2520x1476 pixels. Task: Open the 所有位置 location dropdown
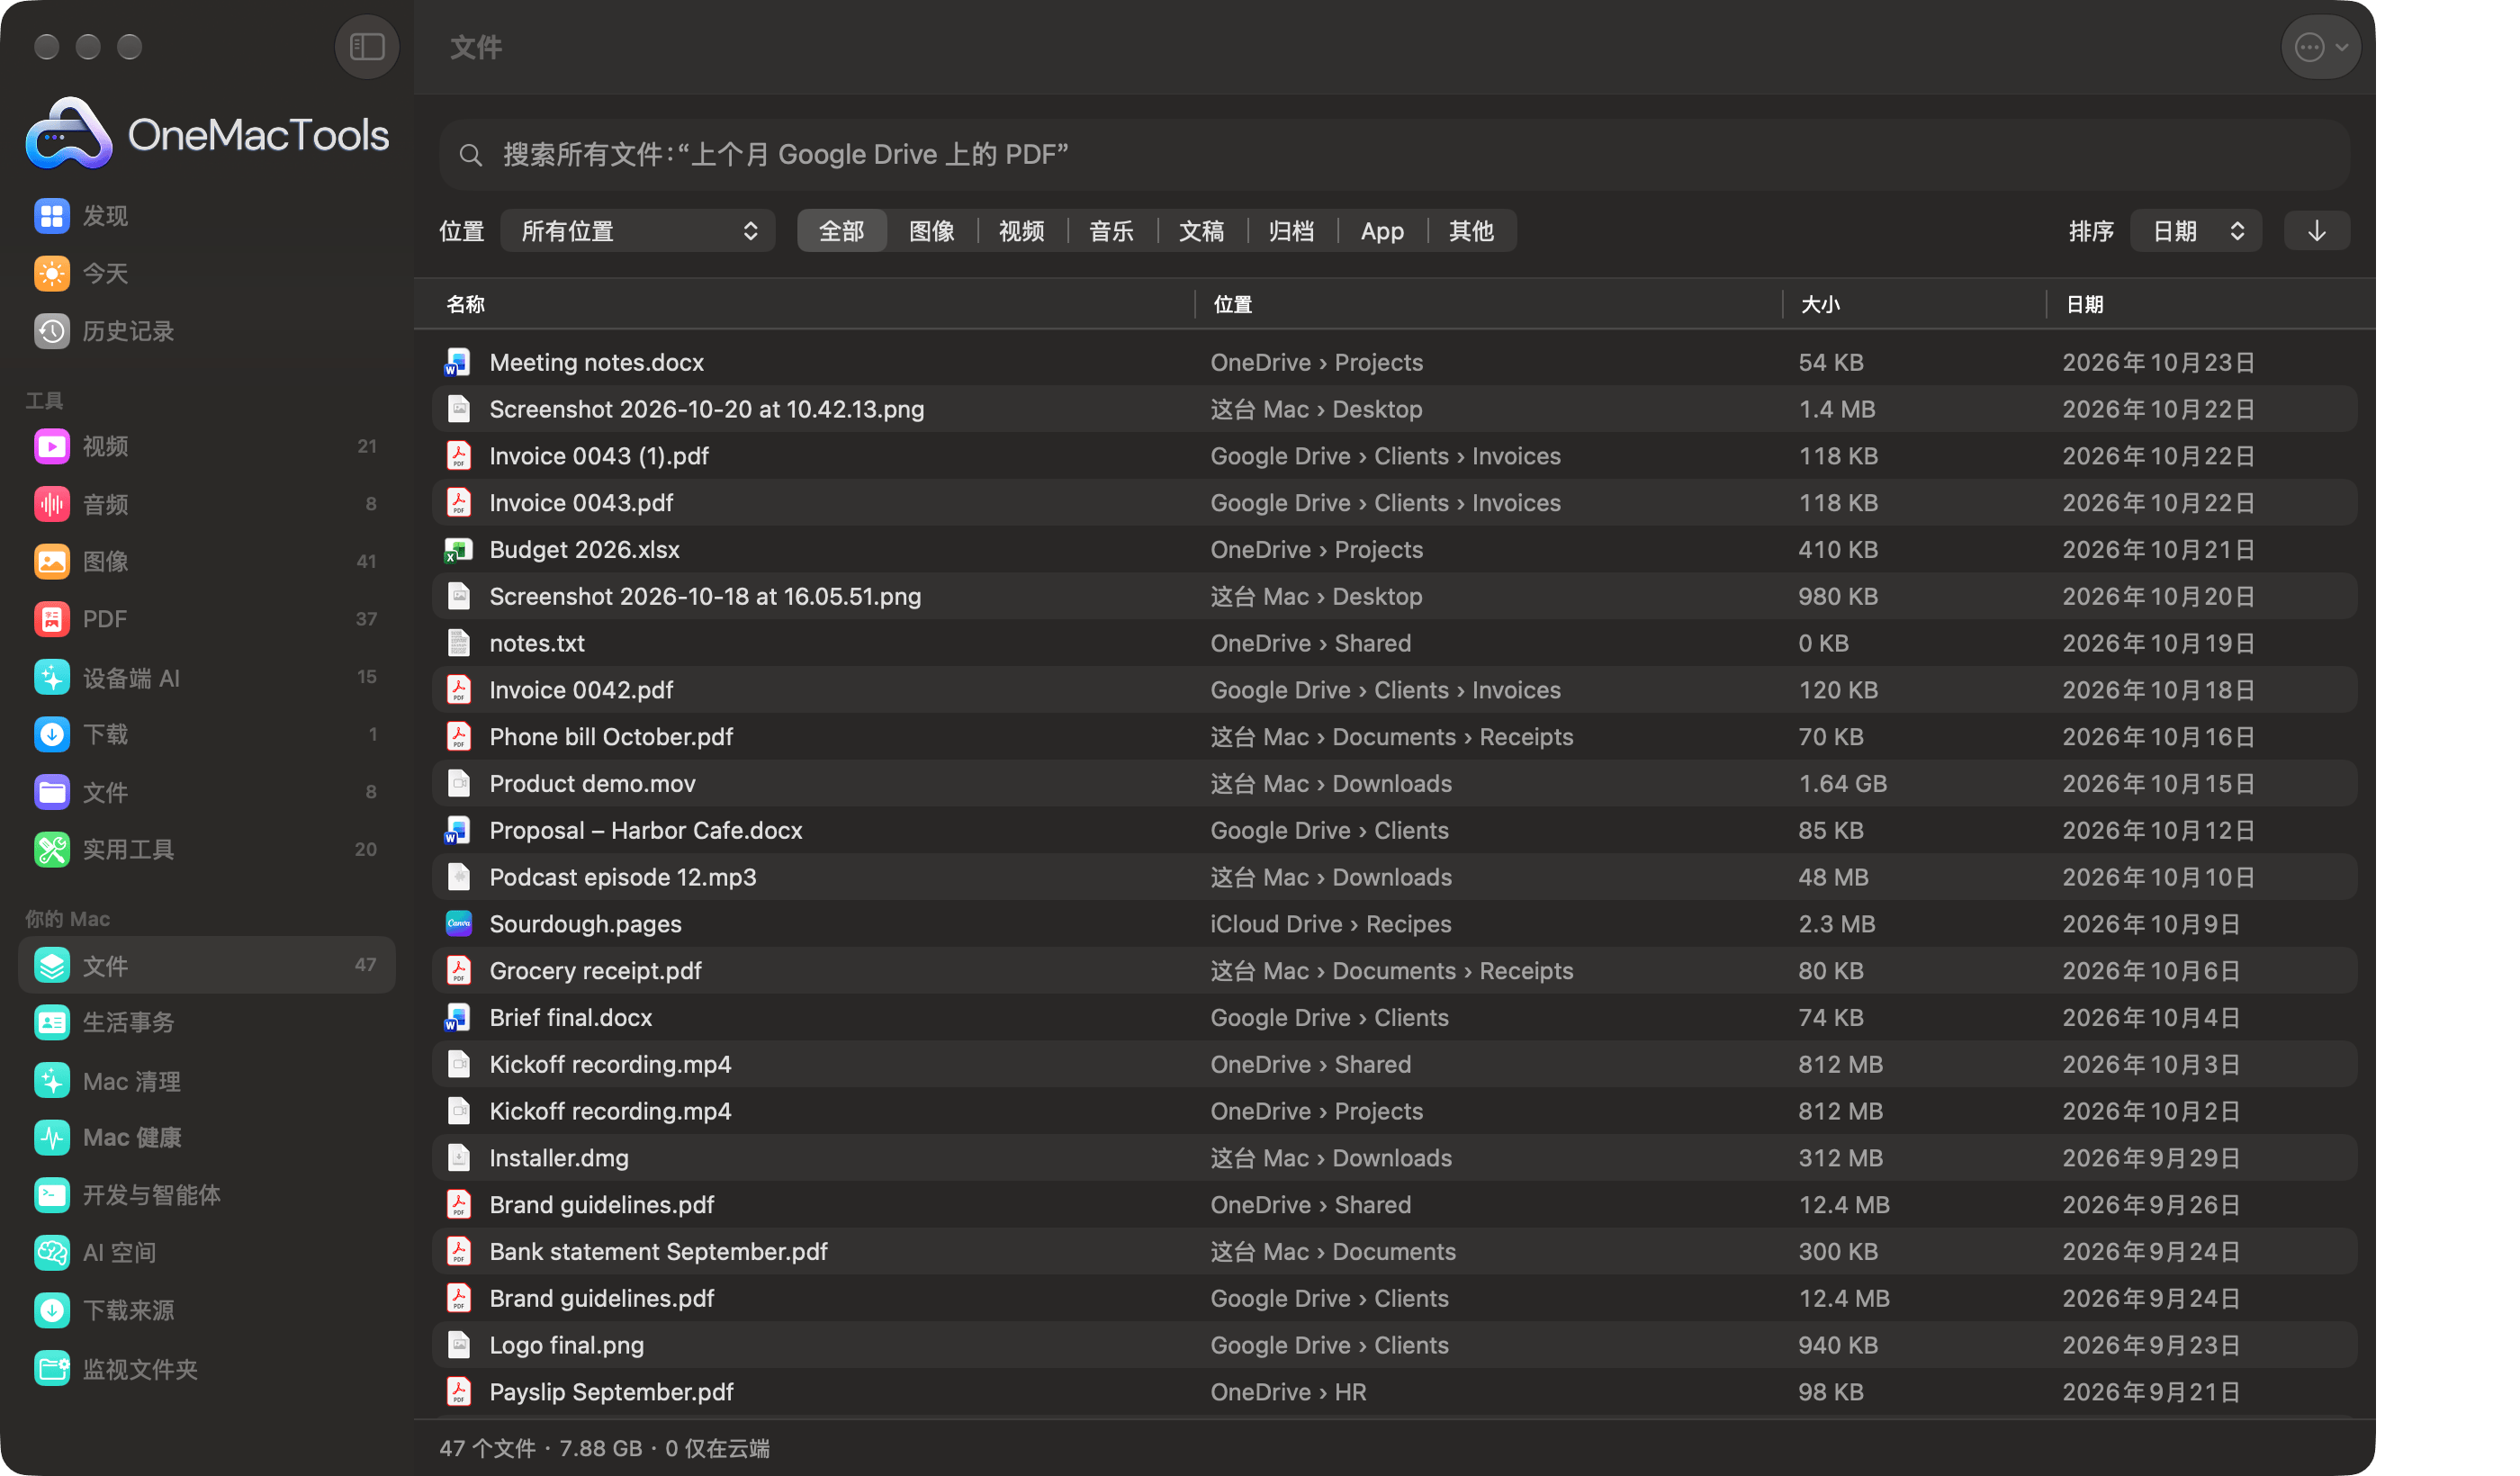tap(638, 231)
